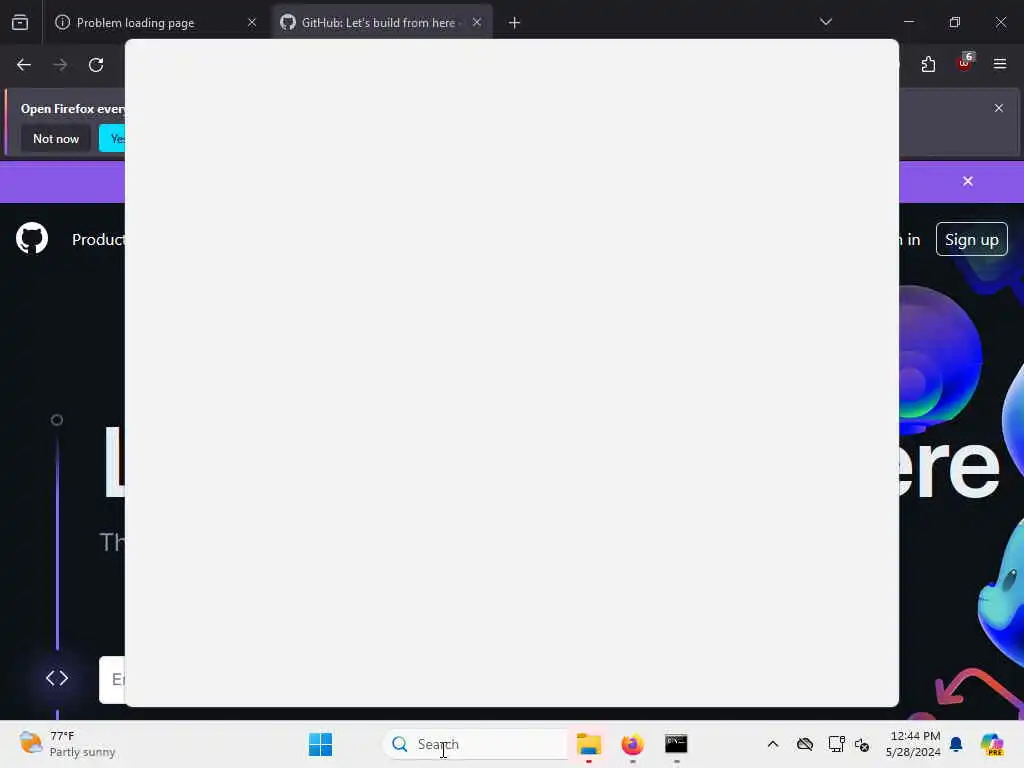1024x768 pixels.
Task: Open the clock showing 12:44 PM
Action: (913, 744)
